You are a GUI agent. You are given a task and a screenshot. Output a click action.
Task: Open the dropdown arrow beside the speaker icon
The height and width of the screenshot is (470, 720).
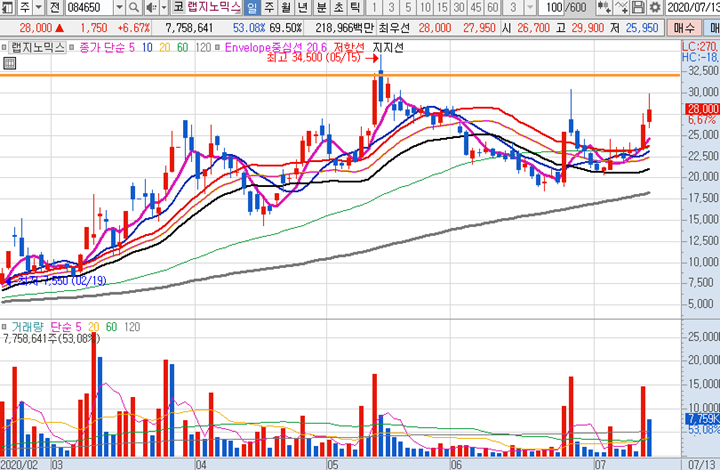pos(164,7)
